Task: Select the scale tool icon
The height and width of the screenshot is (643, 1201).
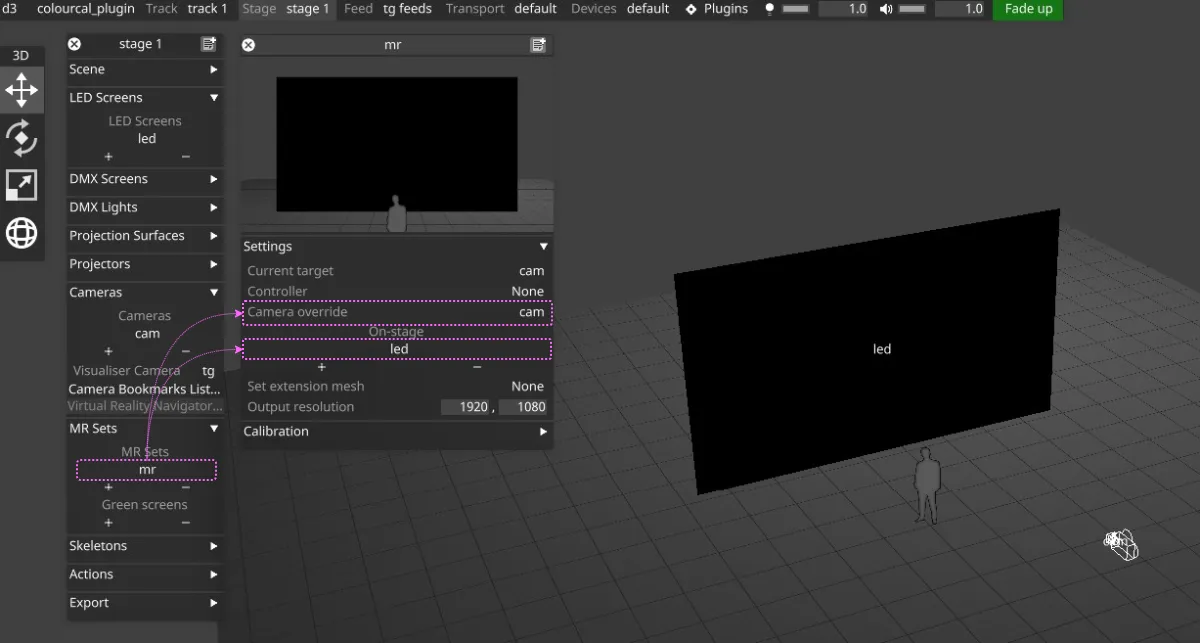Action: click(21, 185)
